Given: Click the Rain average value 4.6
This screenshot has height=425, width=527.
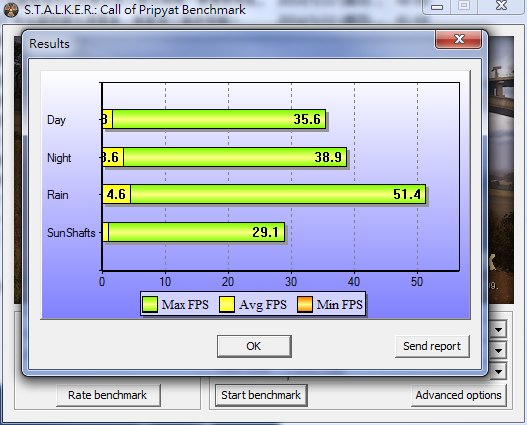Looking at the screenshot, I should tap(116, 194).
